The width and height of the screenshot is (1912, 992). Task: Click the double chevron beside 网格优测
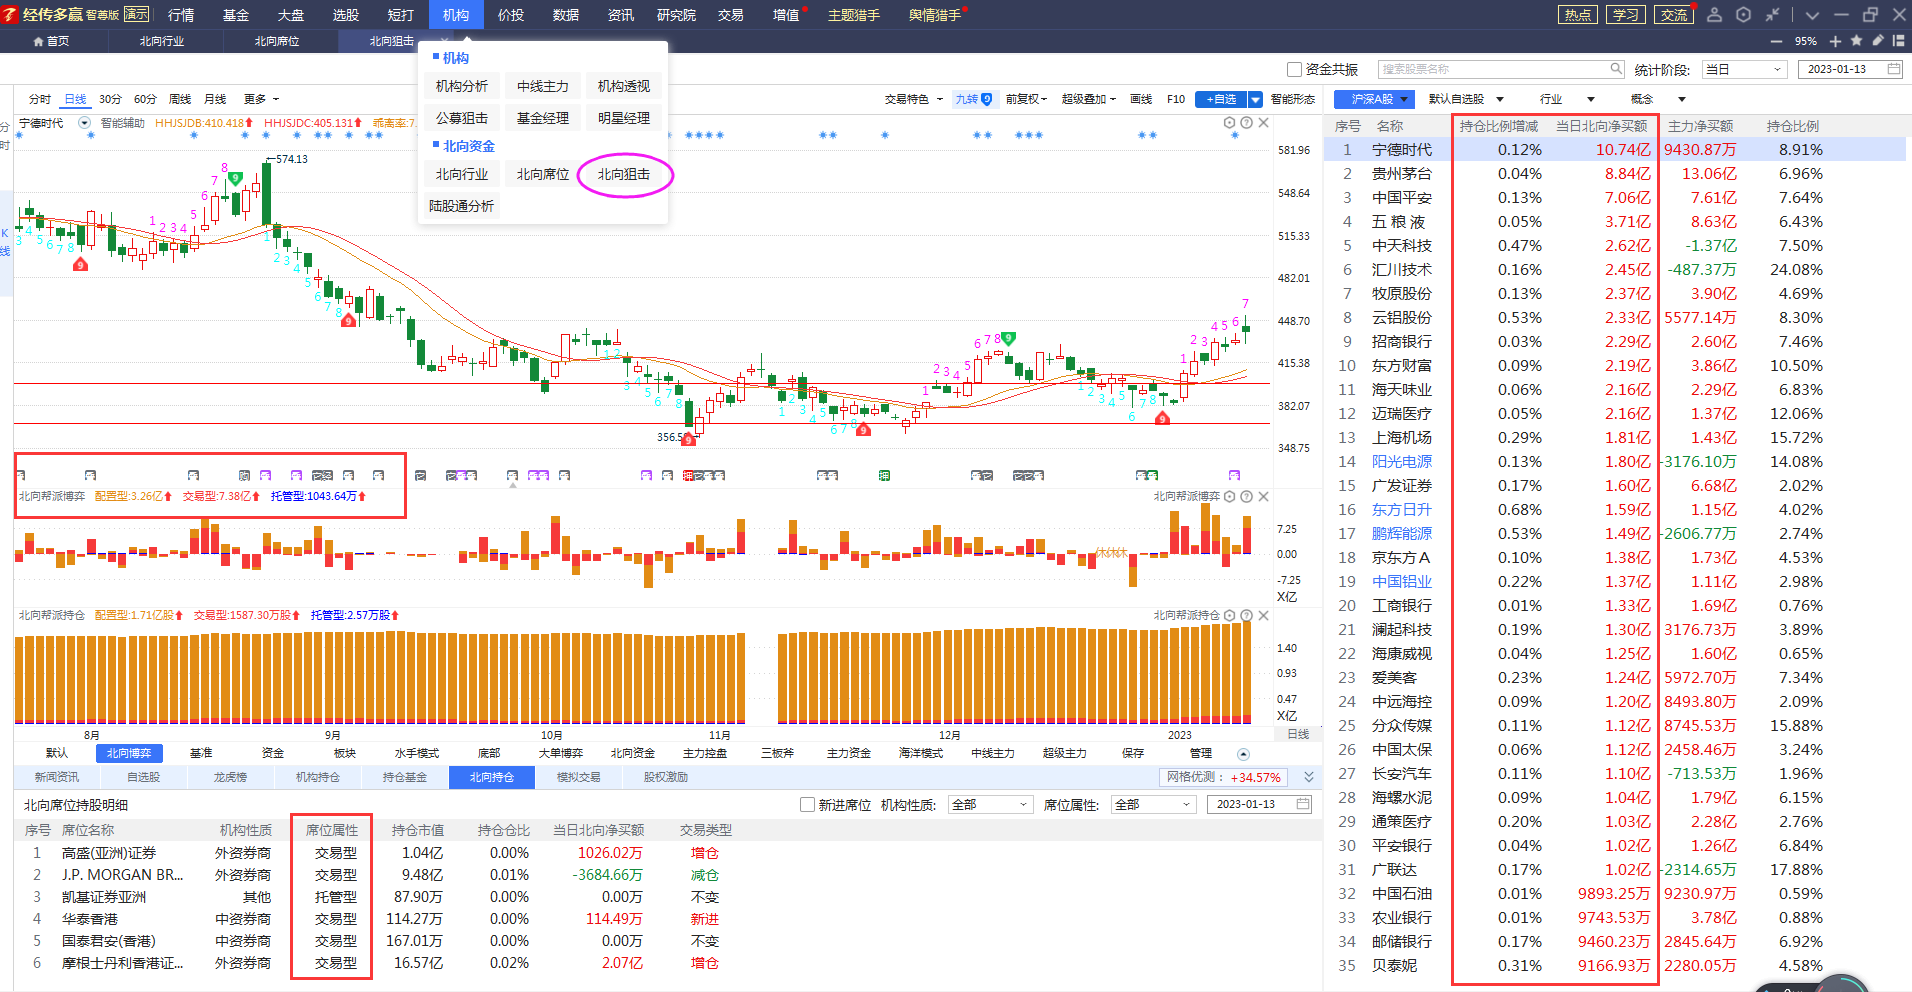[1309, 777]
